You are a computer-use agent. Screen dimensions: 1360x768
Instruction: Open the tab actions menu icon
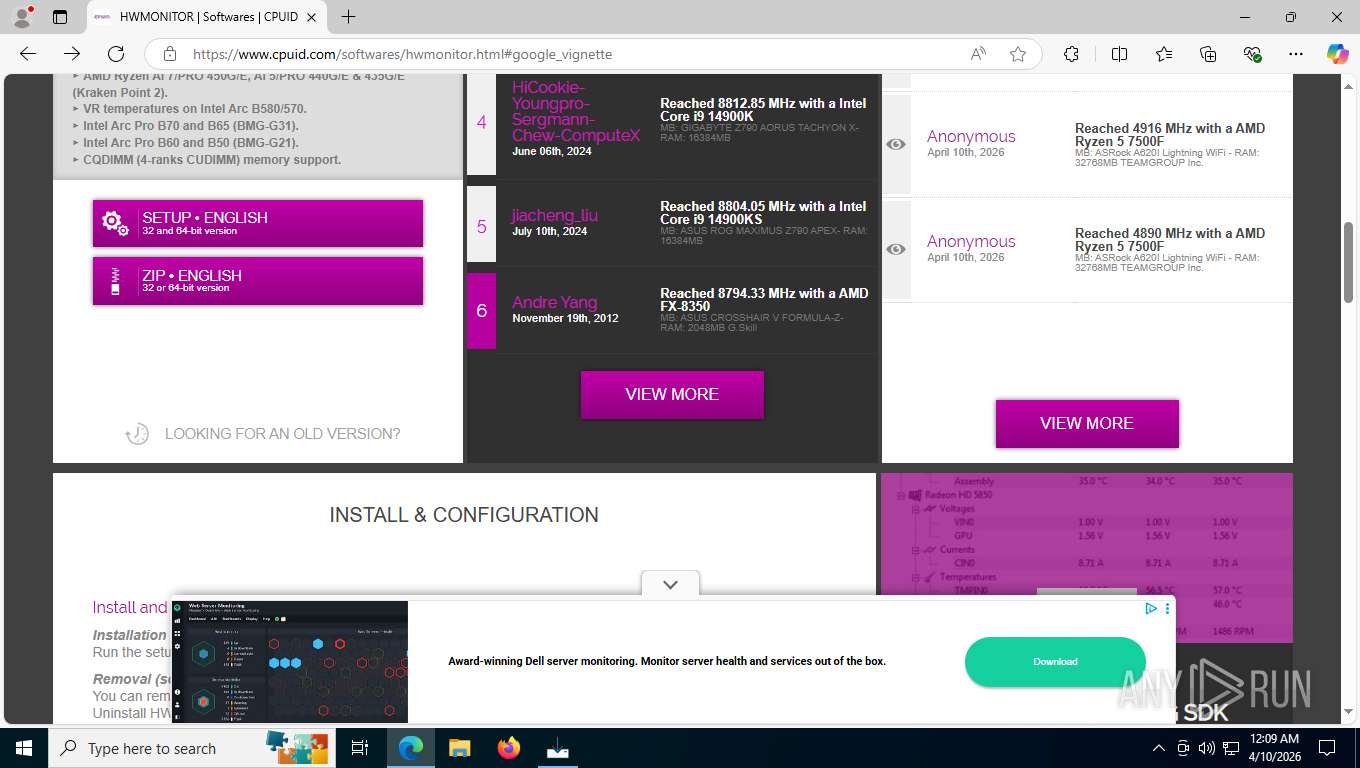tap(60, 17)
